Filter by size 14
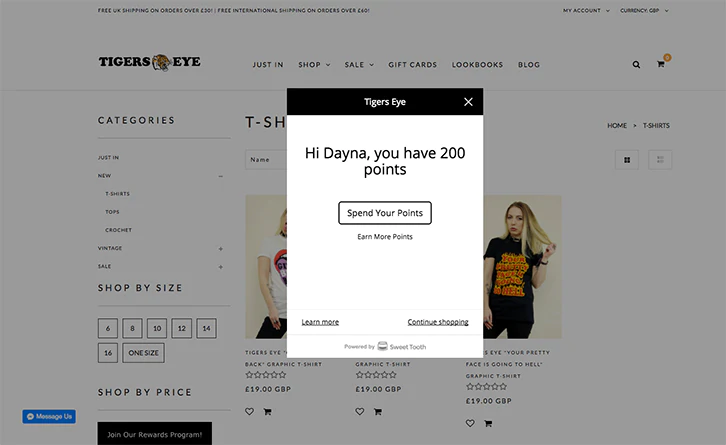Viewport: 726px width, 445px height. tap(206, 328)
